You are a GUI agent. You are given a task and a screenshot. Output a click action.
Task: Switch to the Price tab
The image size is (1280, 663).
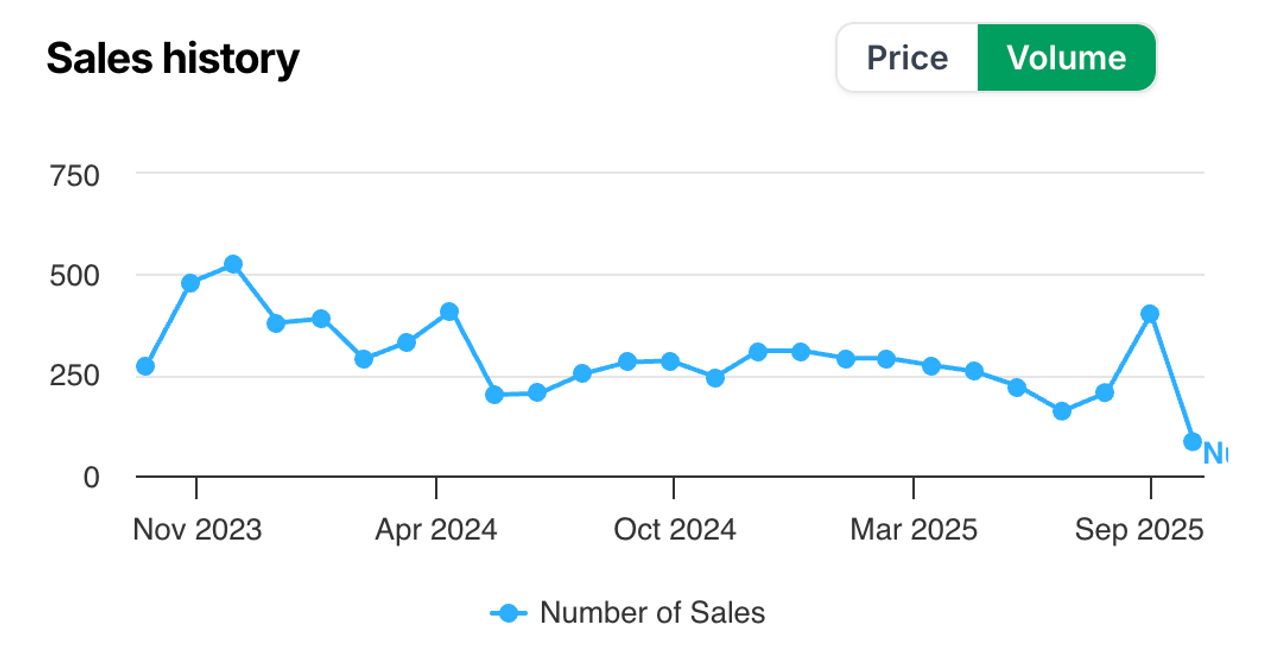pyautogui.click(x=907, y=58)
